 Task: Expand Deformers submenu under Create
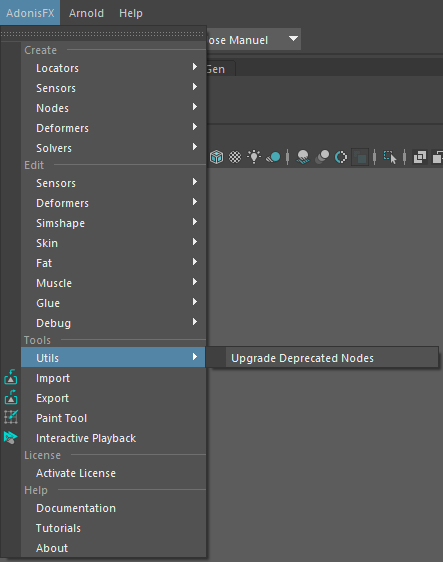(113, 128)
